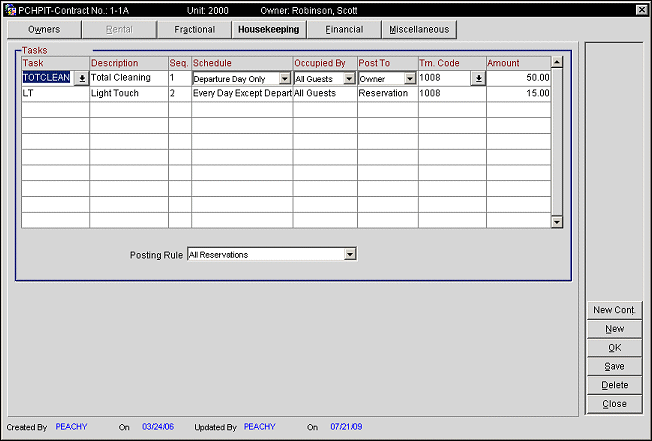Image resolution: width=652 pixels, height=441 pixels.
Task: Select the LT task cell
Action: 55,93
